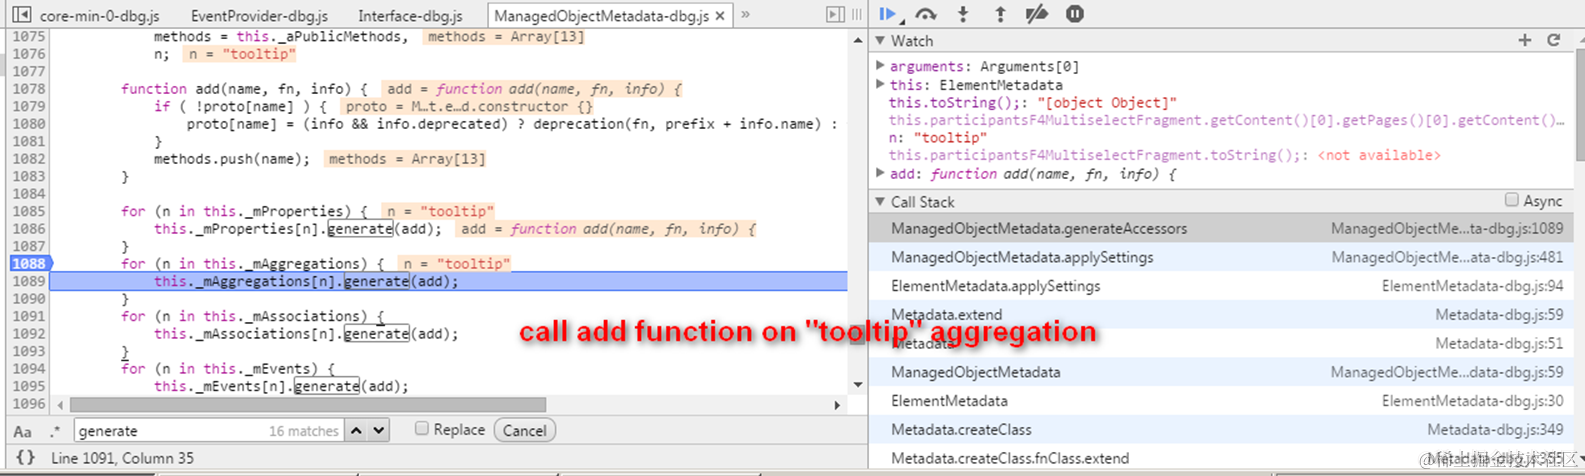Viewport: 1585px width, 476px height.
Task: Expand this: ElementMetadata watch entry
Action: [881, 84]
